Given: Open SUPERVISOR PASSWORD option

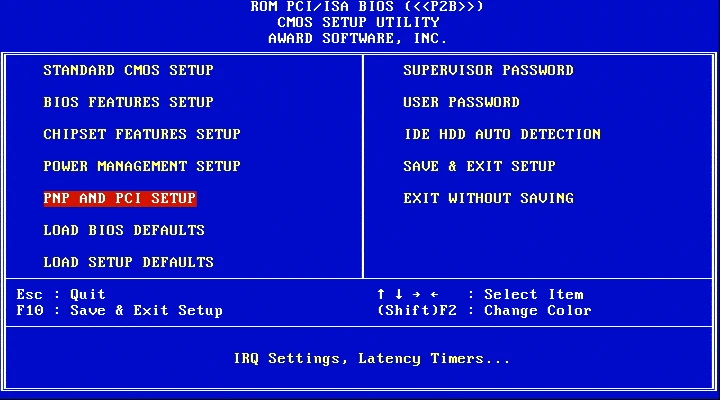Looking at the screenshot, I should [489, 70].
